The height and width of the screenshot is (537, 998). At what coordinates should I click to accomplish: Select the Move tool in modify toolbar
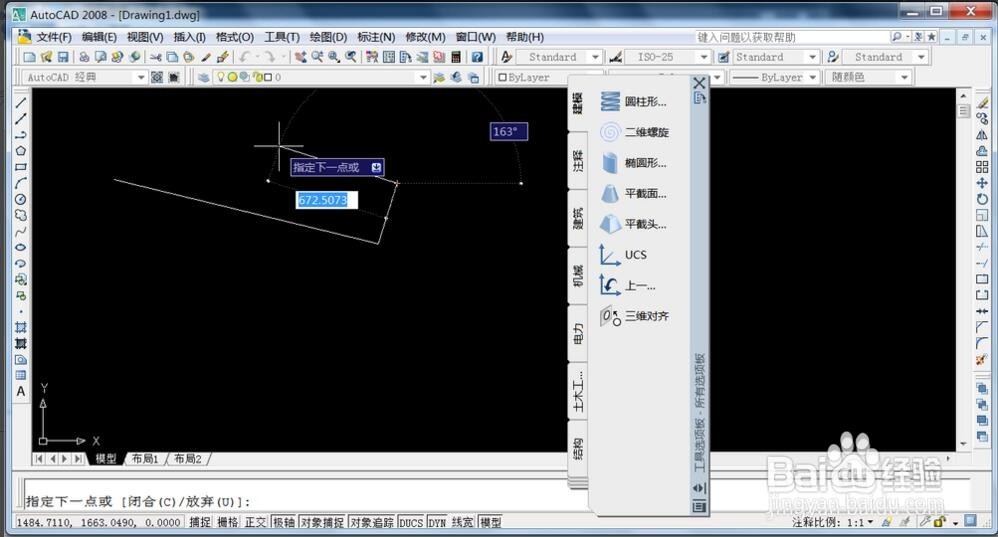tap(982, 183)
